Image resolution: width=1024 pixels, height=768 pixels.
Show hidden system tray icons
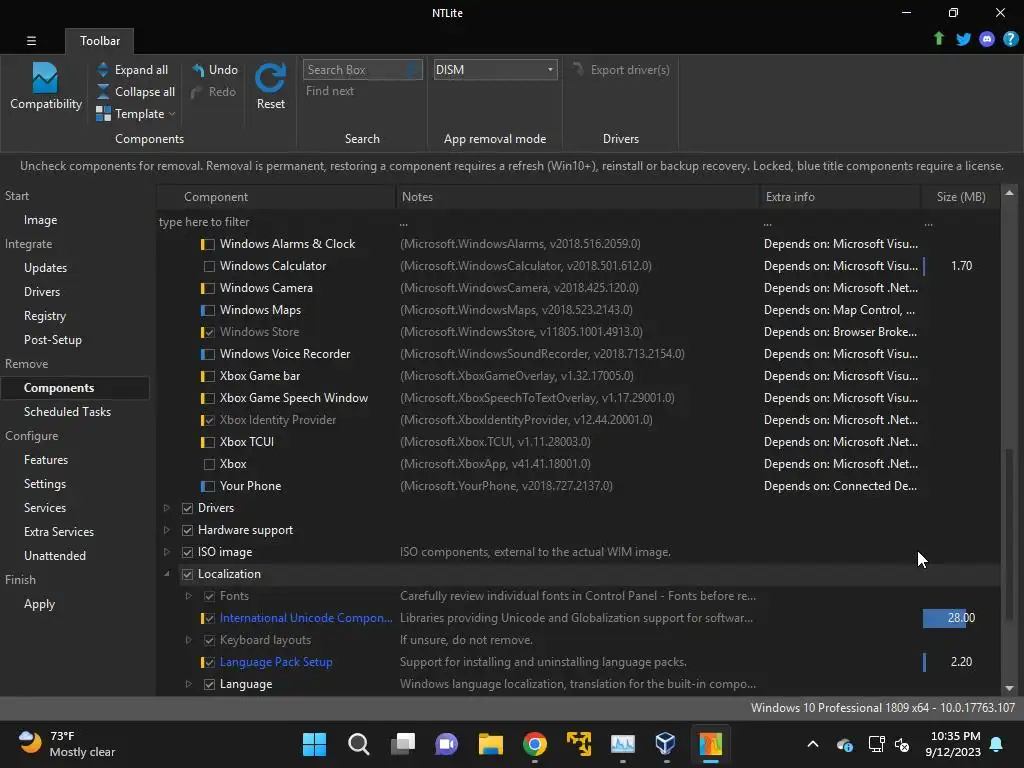pyautogui.click(x=813, y=744)
